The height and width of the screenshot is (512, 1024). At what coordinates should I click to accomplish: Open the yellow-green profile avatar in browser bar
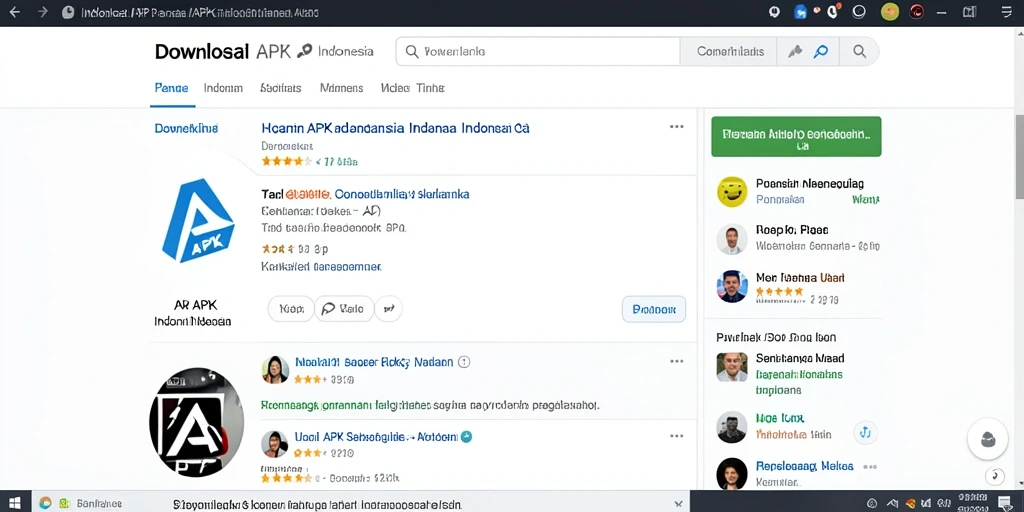(x=889, y=12)
